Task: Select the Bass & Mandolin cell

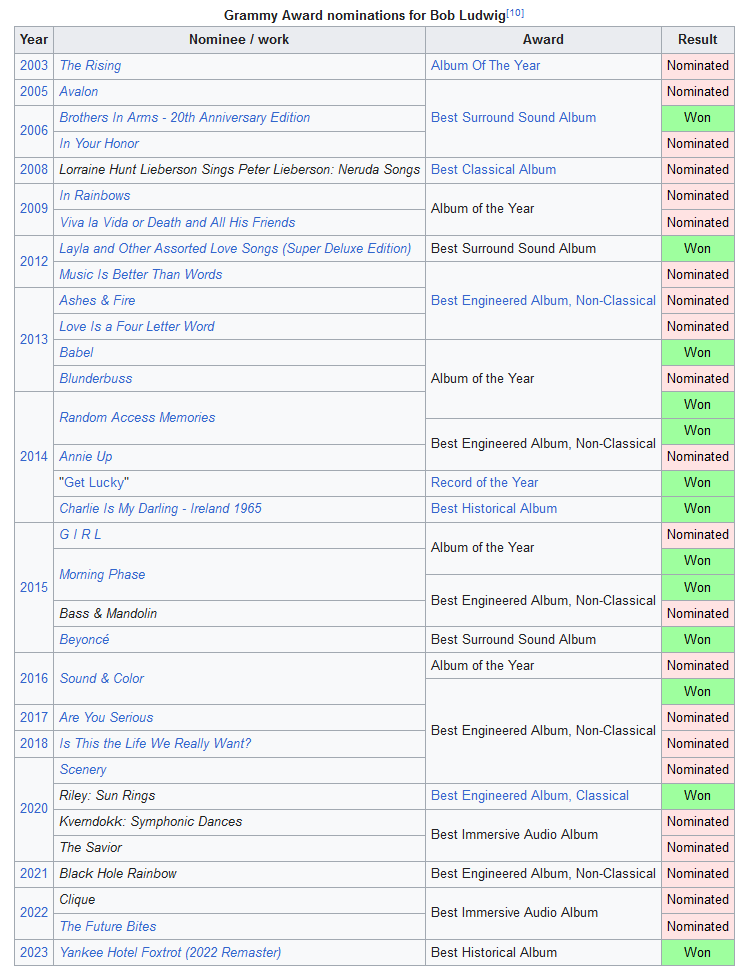Action: click(x=239, y=614)
